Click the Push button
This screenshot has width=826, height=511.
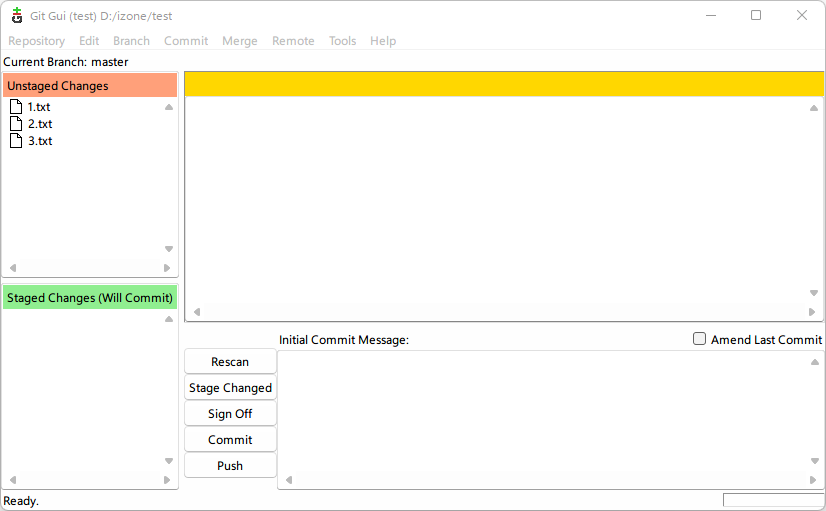coord(230,466)
